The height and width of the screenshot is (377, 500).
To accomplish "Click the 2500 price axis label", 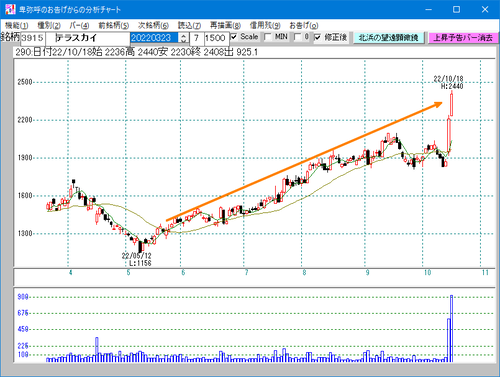I will coord(25,82).
